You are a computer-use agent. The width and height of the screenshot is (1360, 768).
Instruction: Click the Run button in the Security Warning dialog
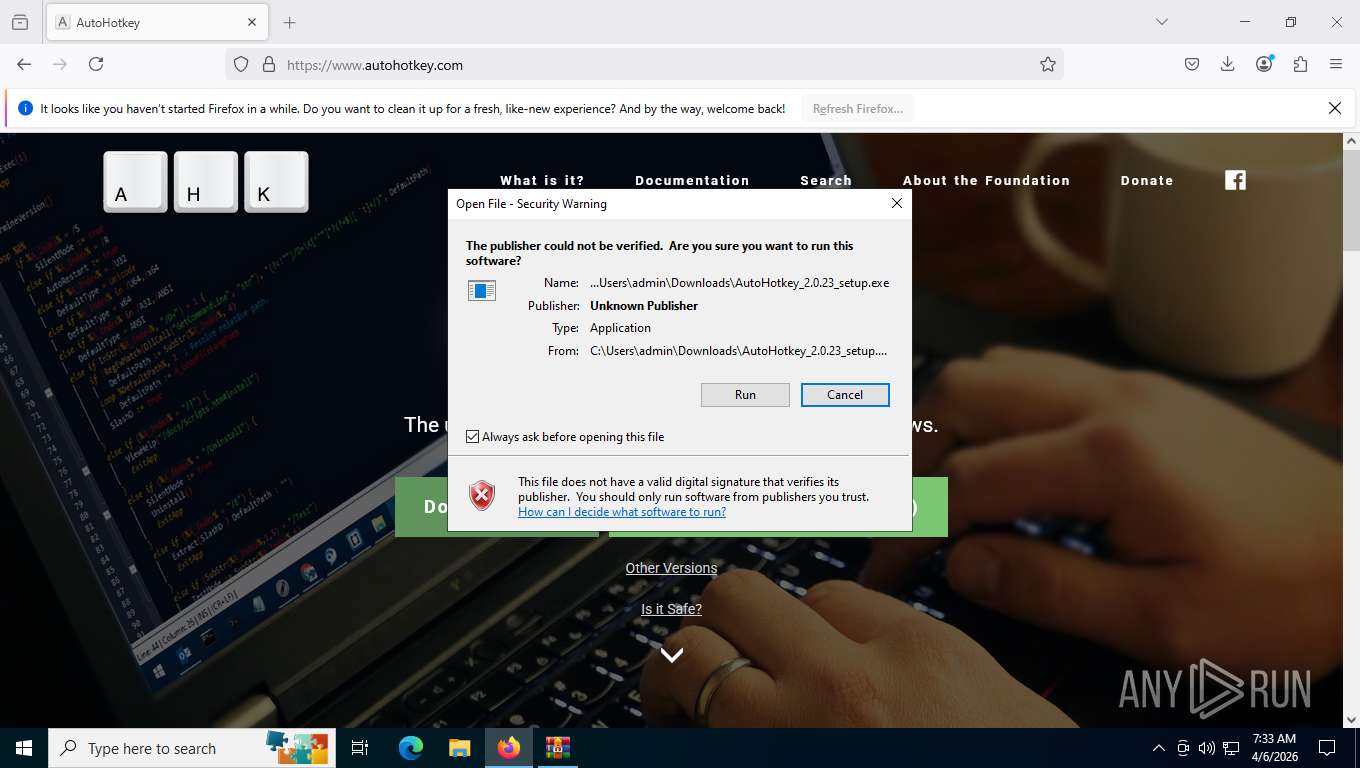(x=745, y=395)
